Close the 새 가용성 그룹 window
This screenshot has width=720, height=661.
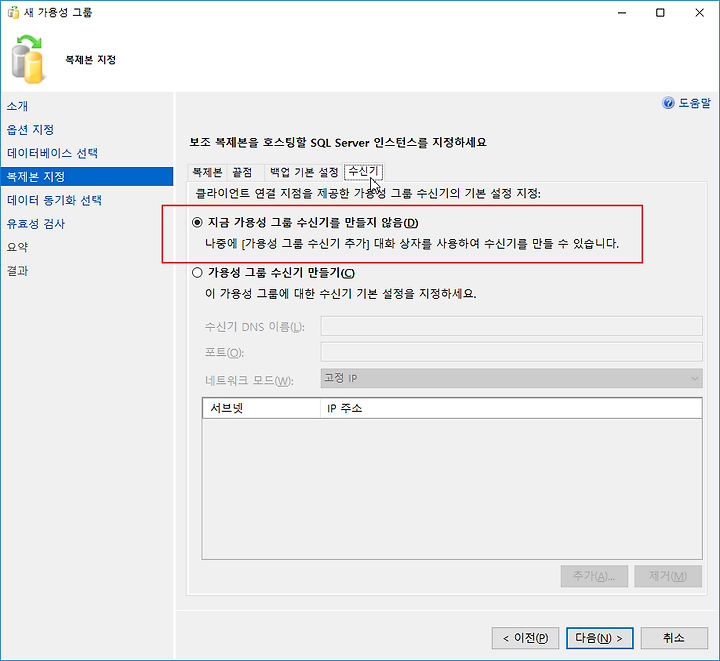[699, 12]
